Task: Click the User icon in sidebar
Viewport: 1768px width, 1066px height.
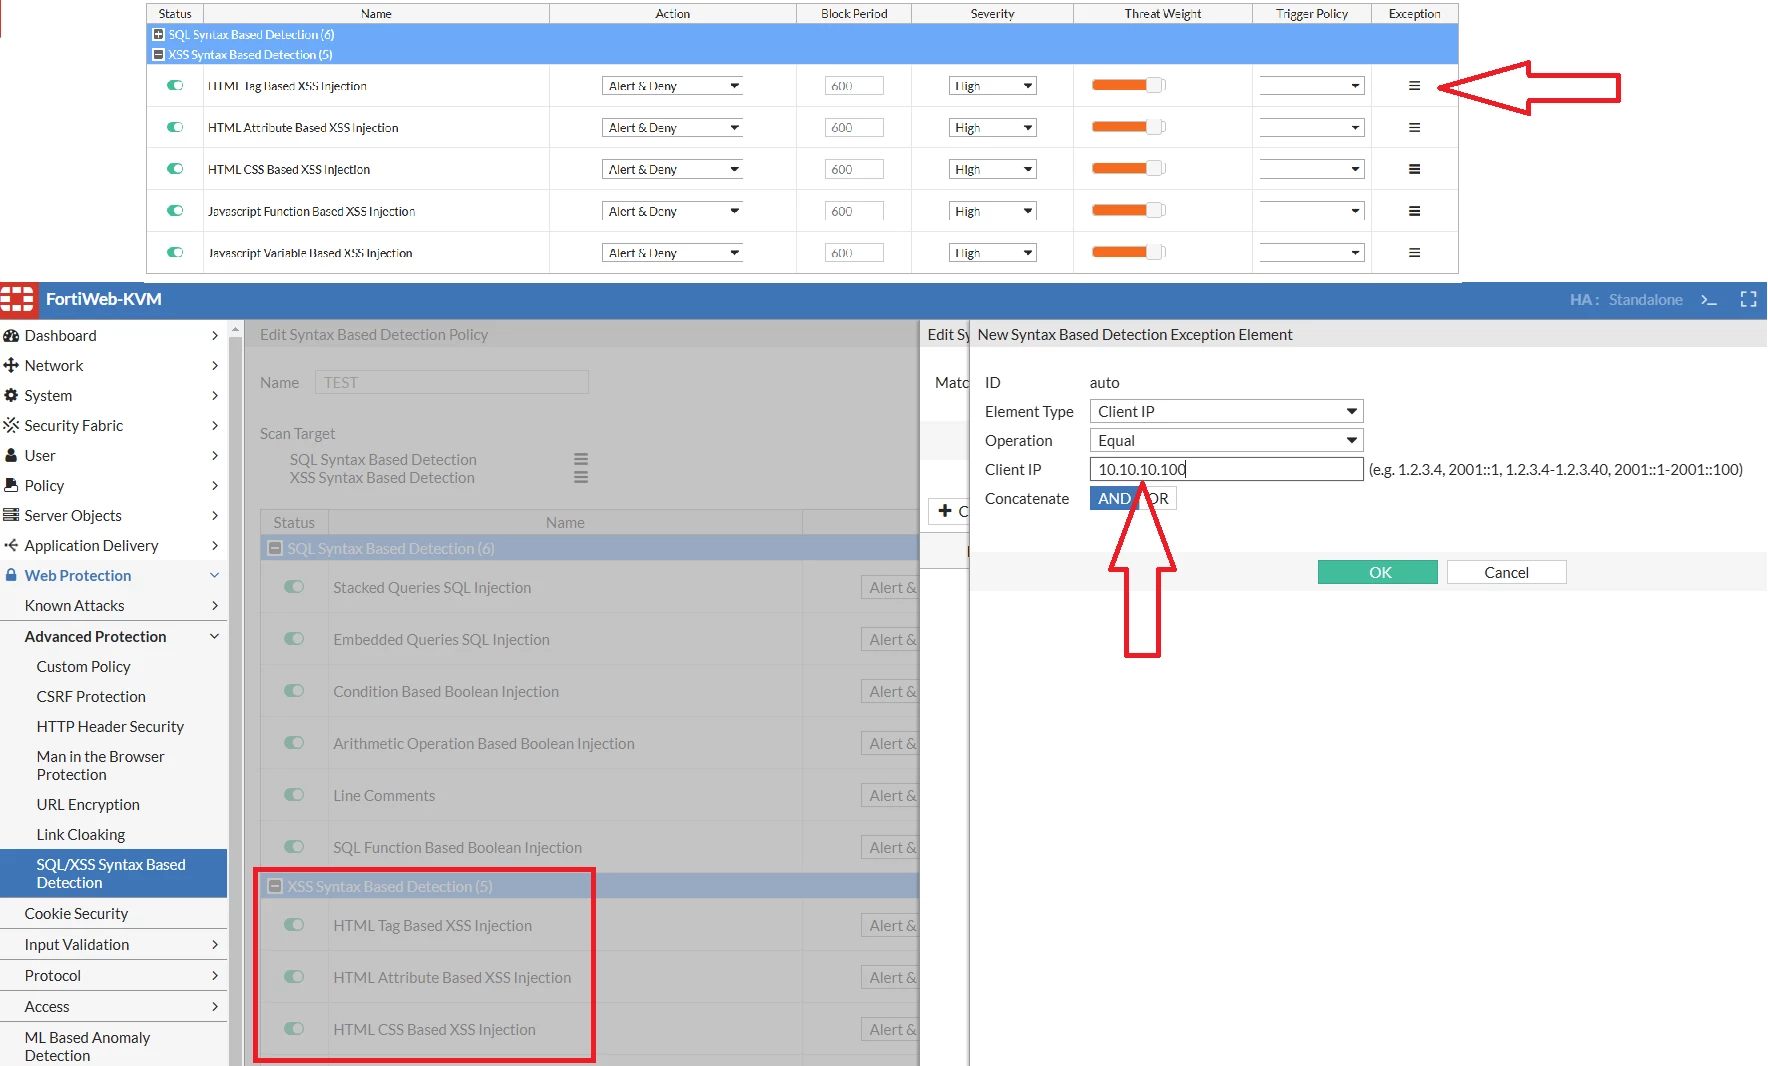Action: click(11, 456)
